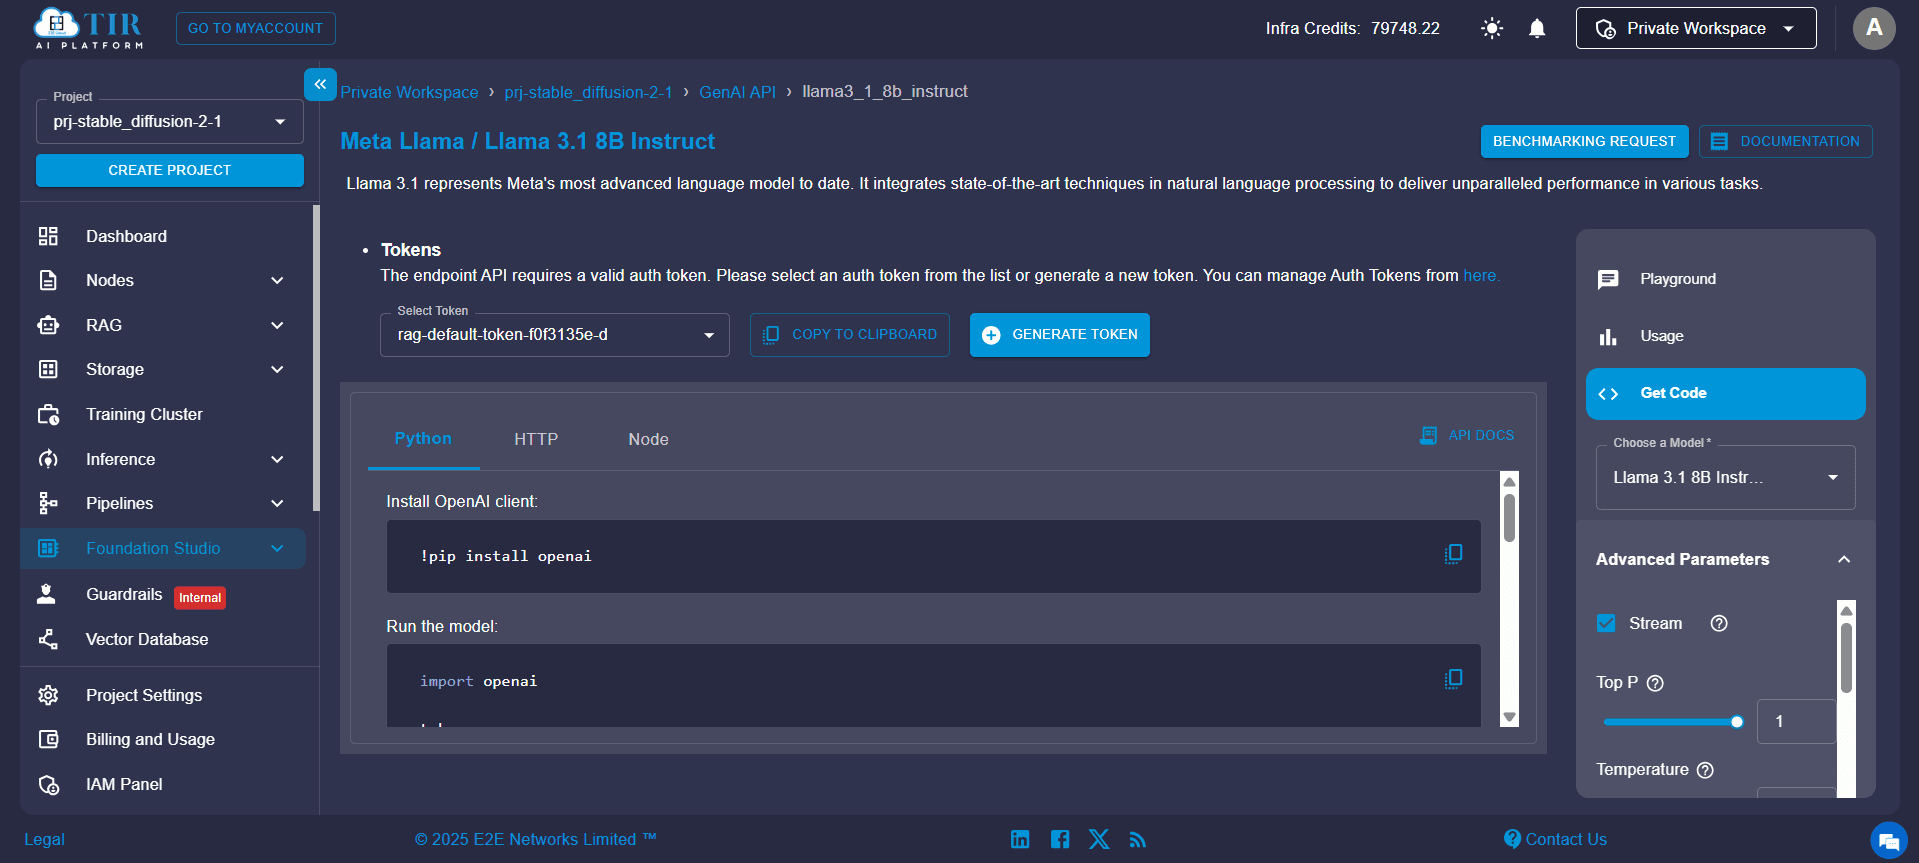Open the Choose a Model dropdown
The height and width of the screenshot is (863, 1919).
tap(1725, 478)
